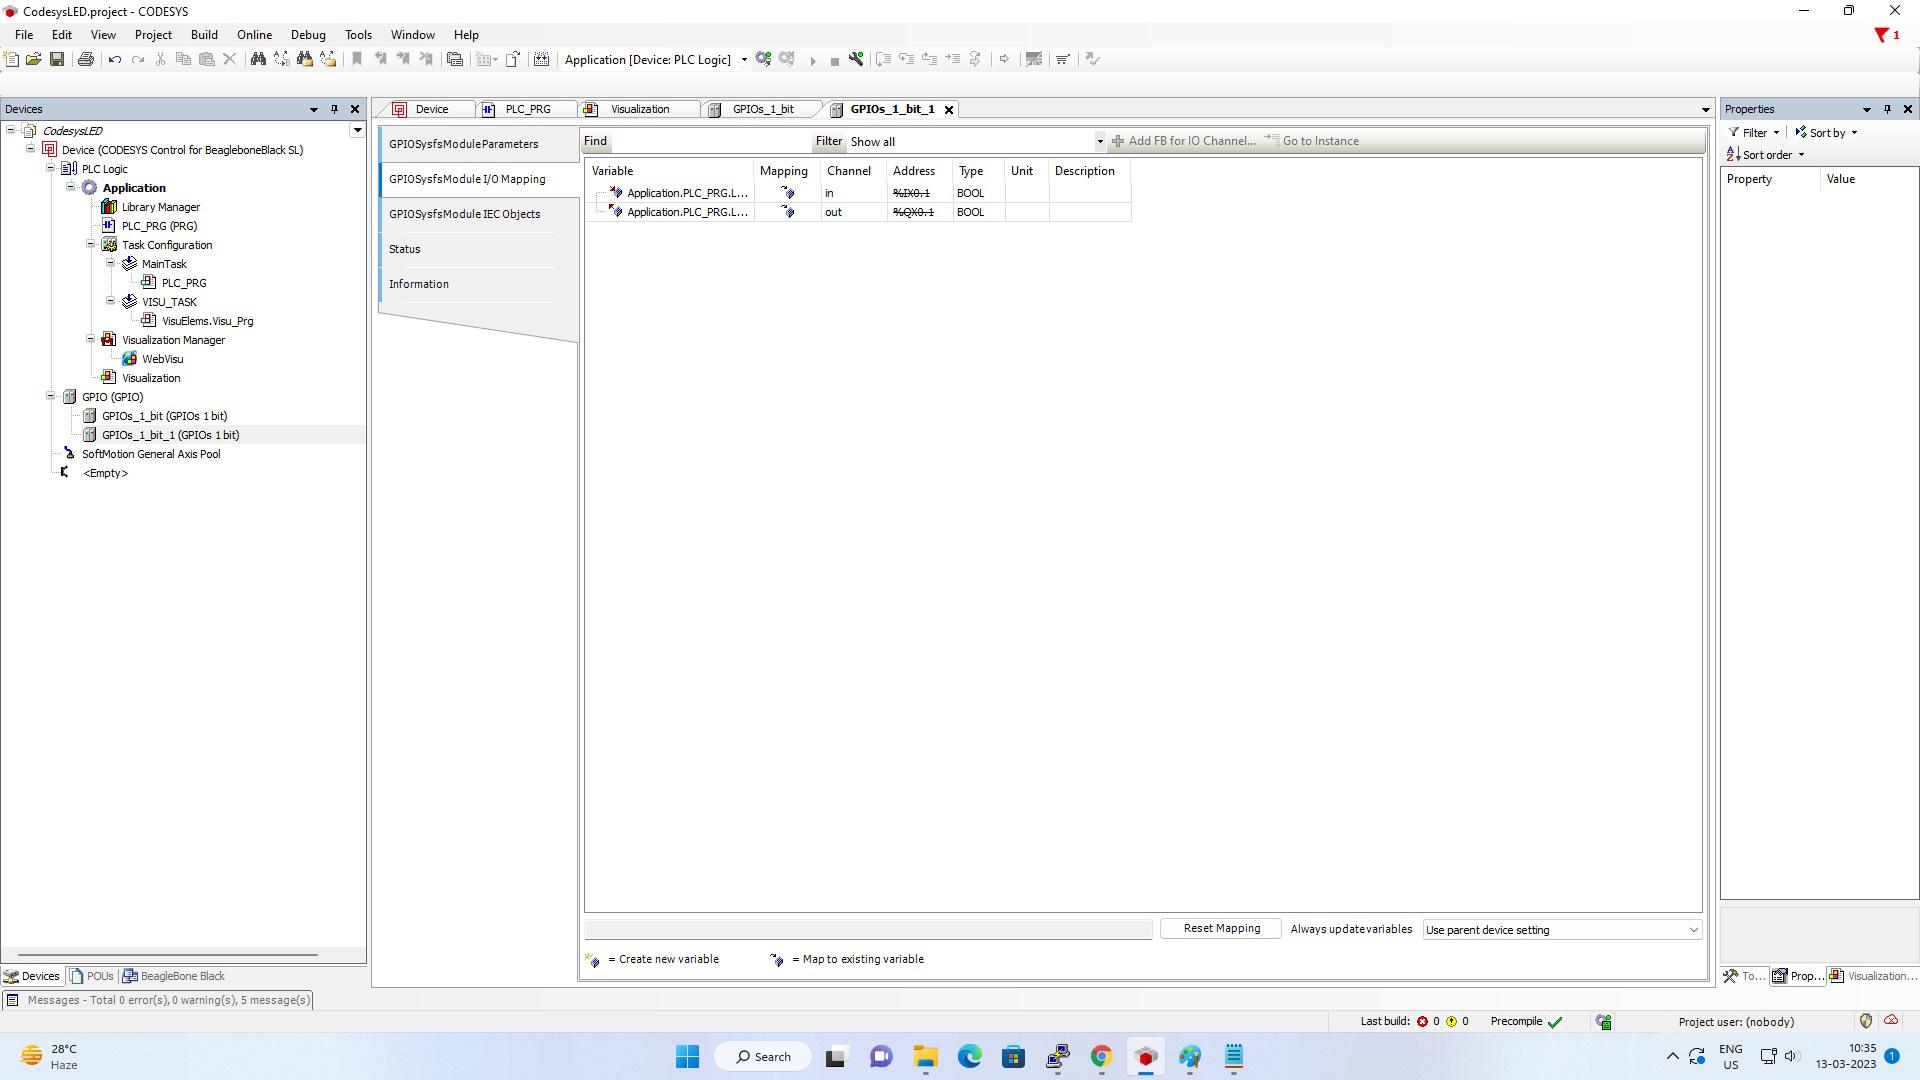Switch to the PLC_PRG tab

(527, 109)
